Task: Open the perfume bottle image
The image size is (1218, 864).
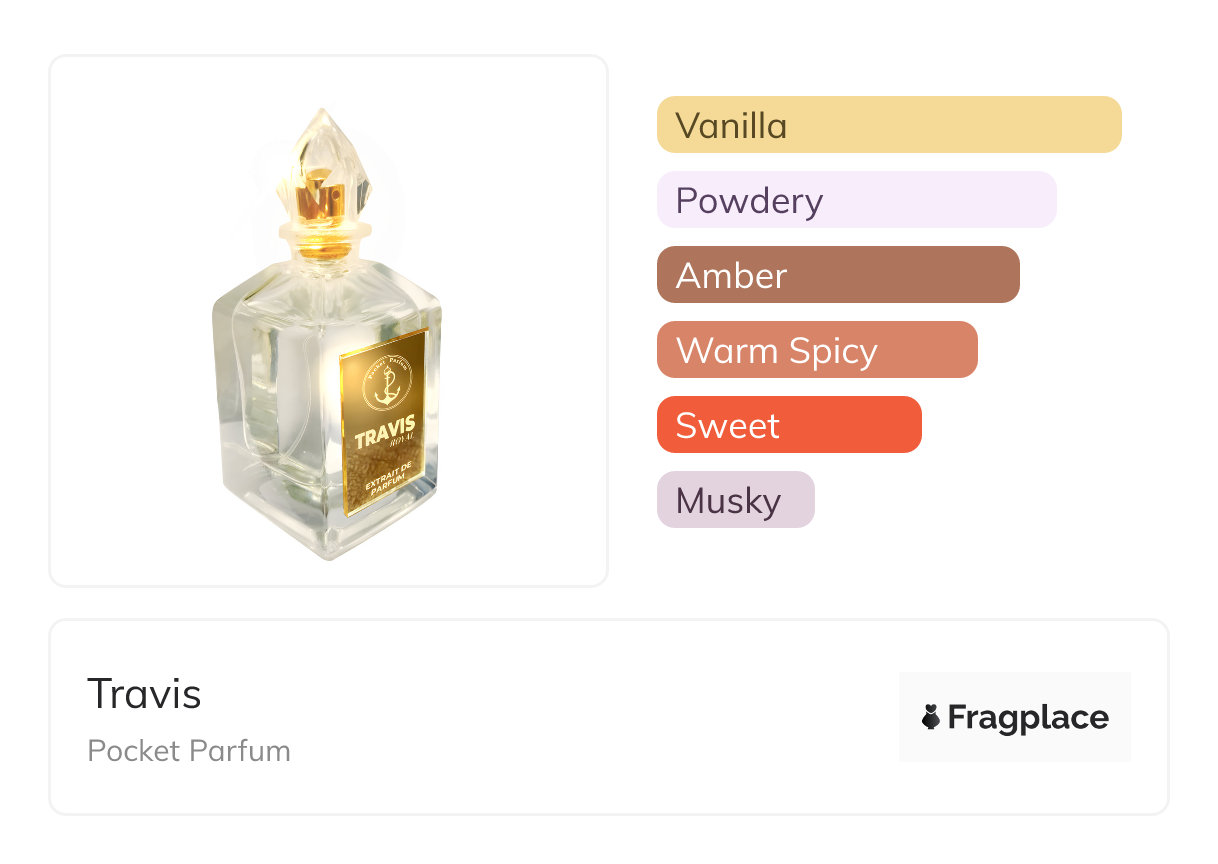Action: tap(328, 320)
